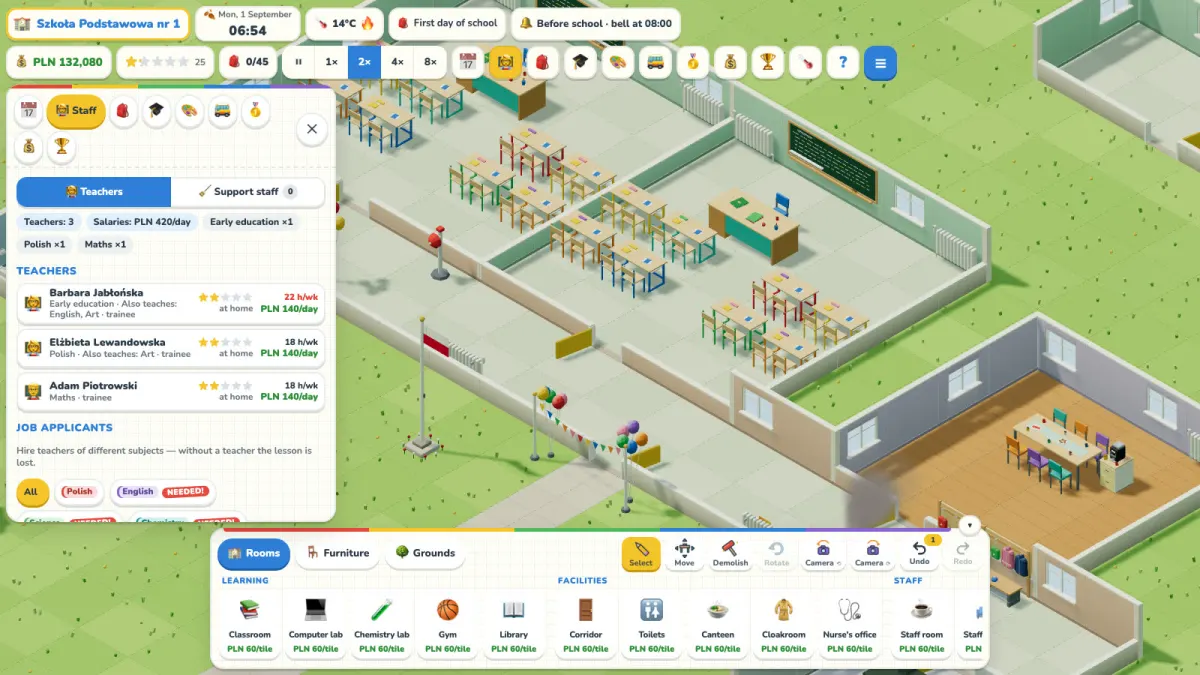Click the paint palette icon in top toolbar
The height and width of the screenshot is (675, 1200).
(x=616, y=62)
